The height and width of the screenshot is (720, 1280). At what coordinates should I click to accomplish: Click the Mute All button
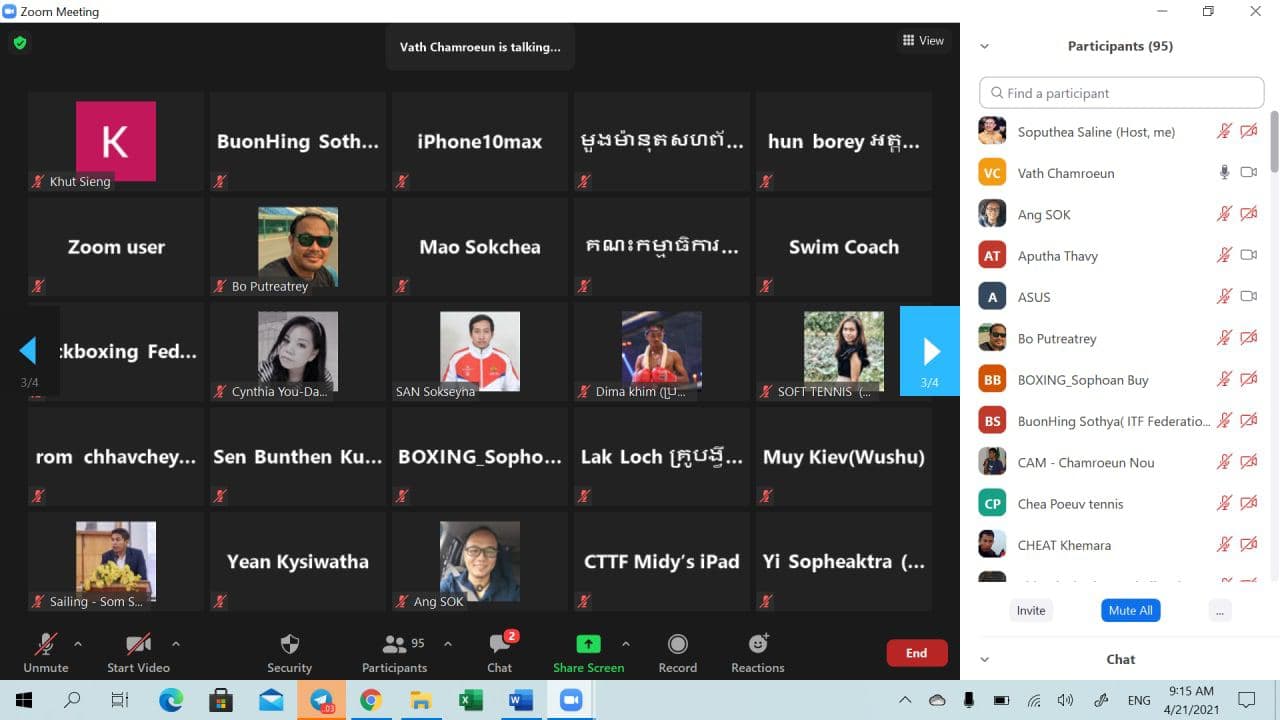pos(1130,610)
